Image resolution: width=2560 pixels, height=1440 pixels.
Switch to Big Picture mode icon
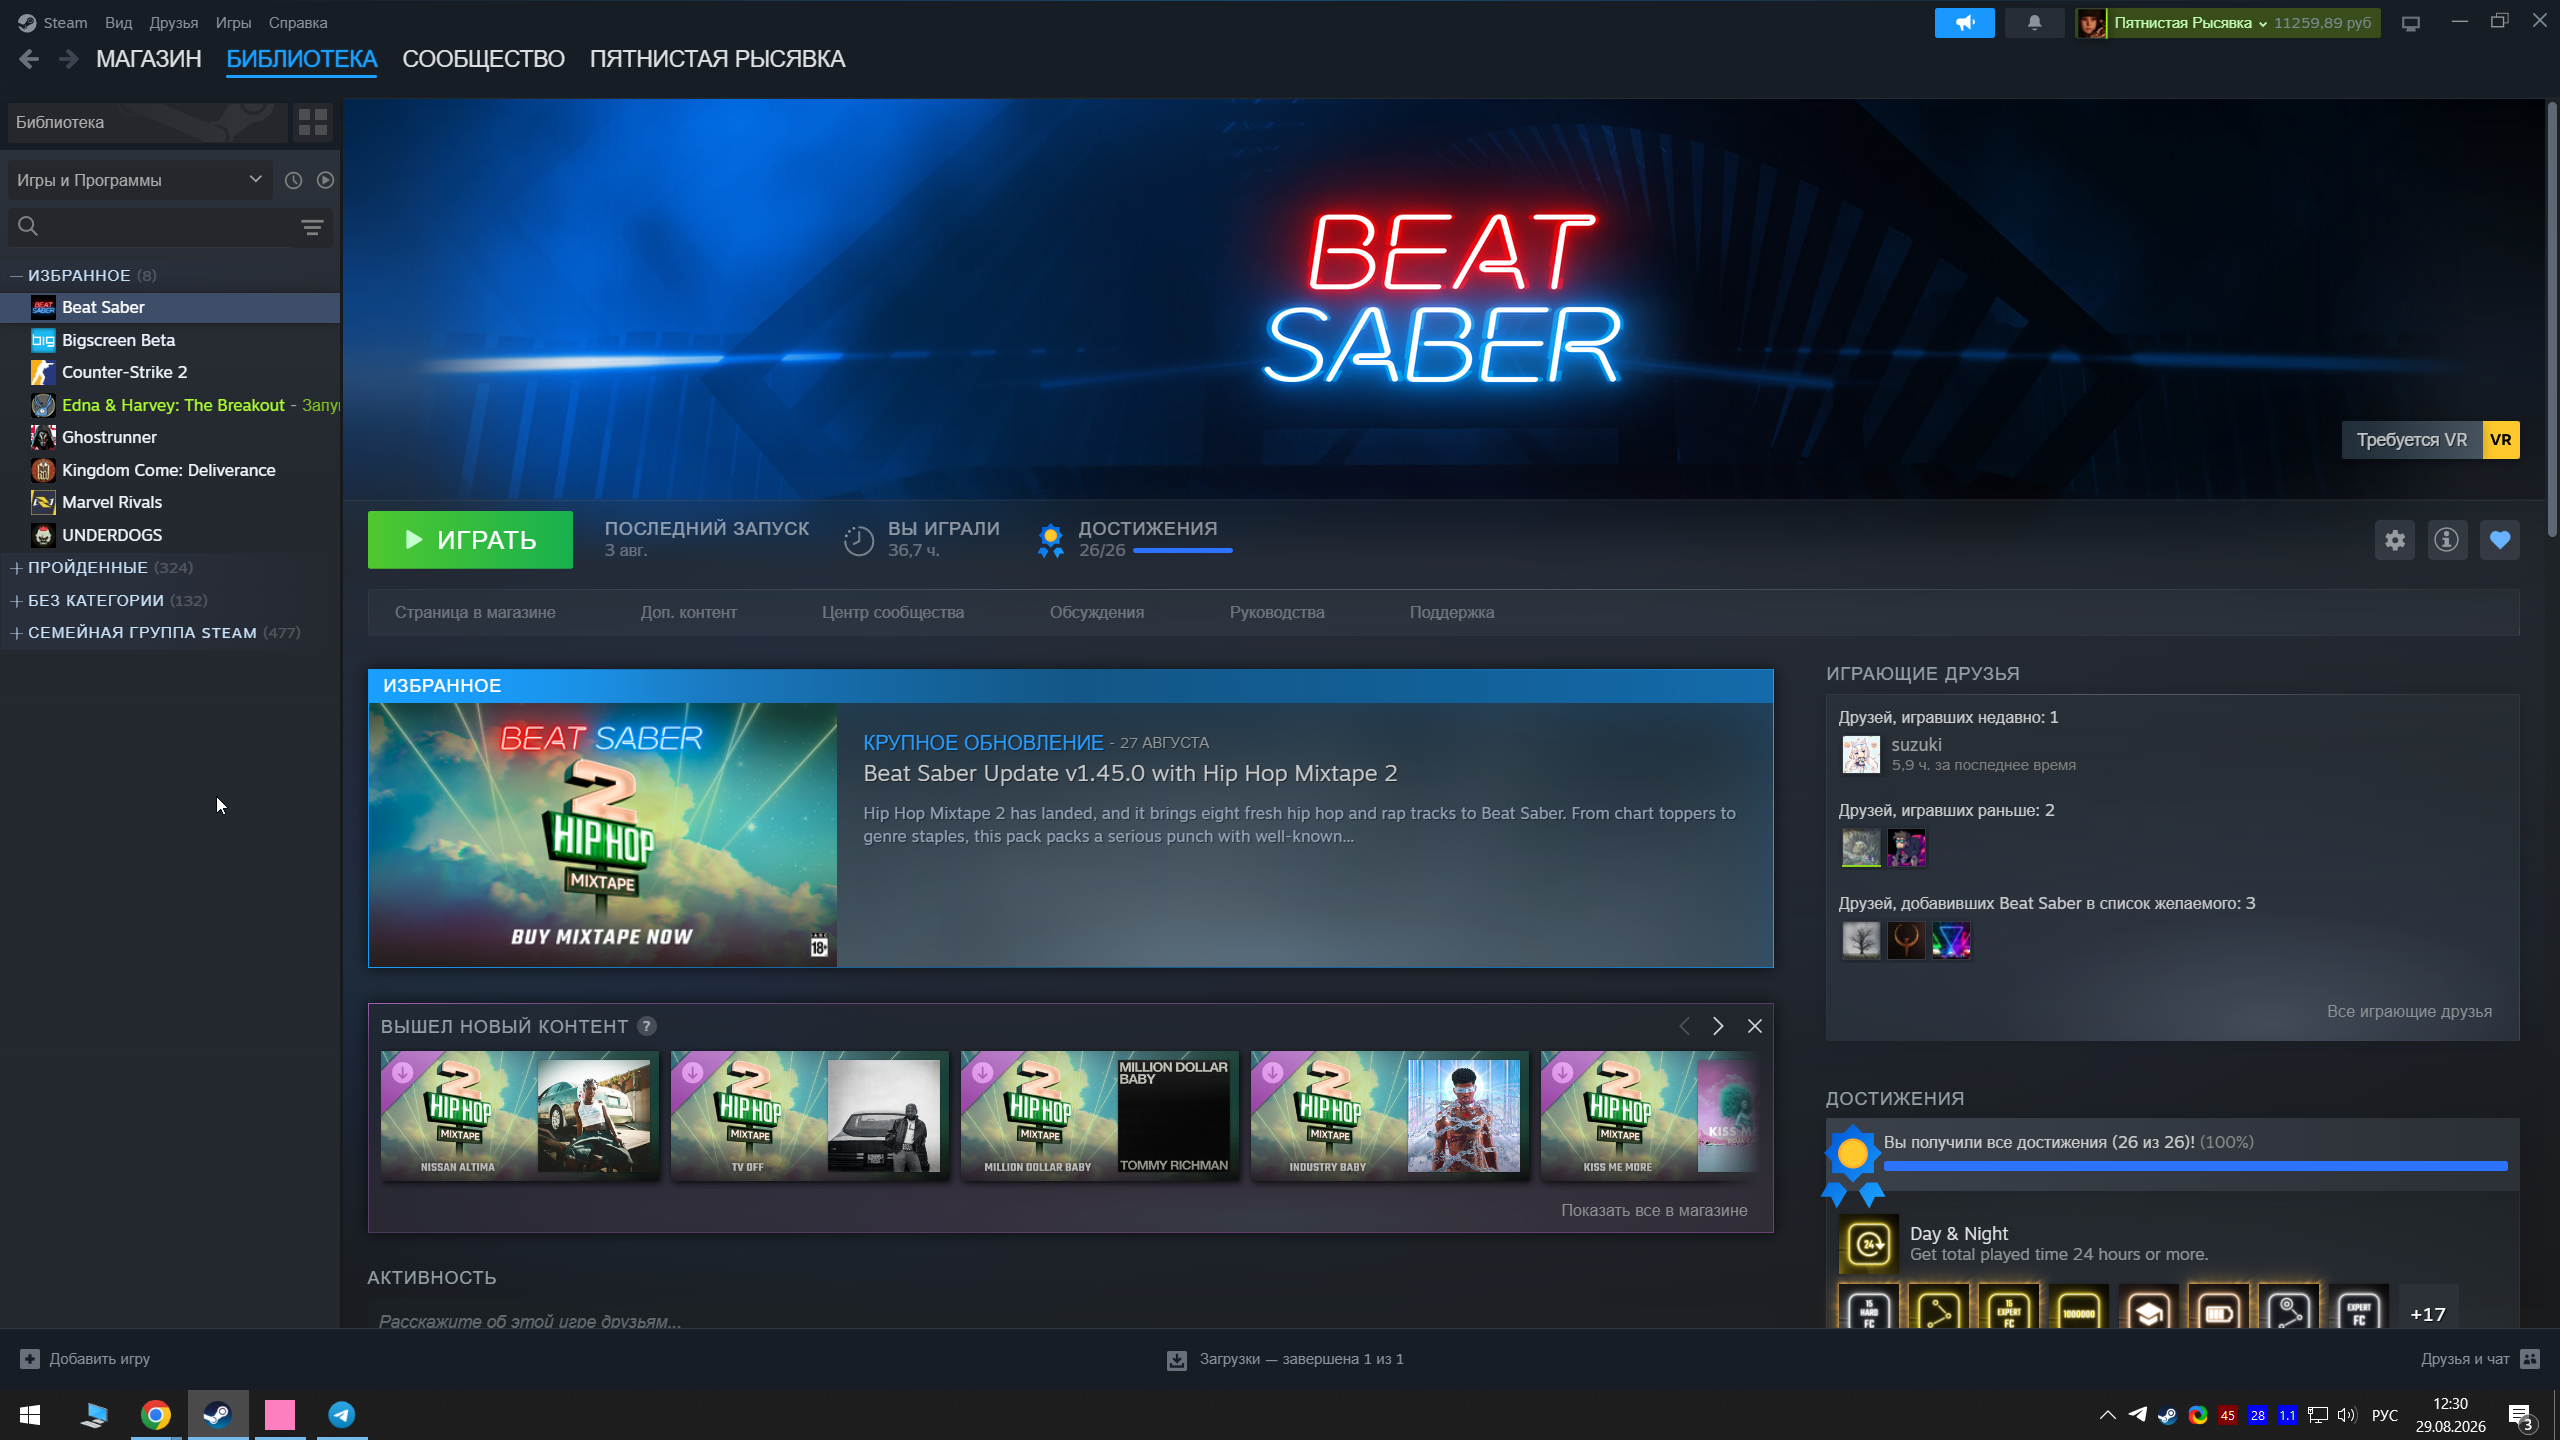[2411, 23]
